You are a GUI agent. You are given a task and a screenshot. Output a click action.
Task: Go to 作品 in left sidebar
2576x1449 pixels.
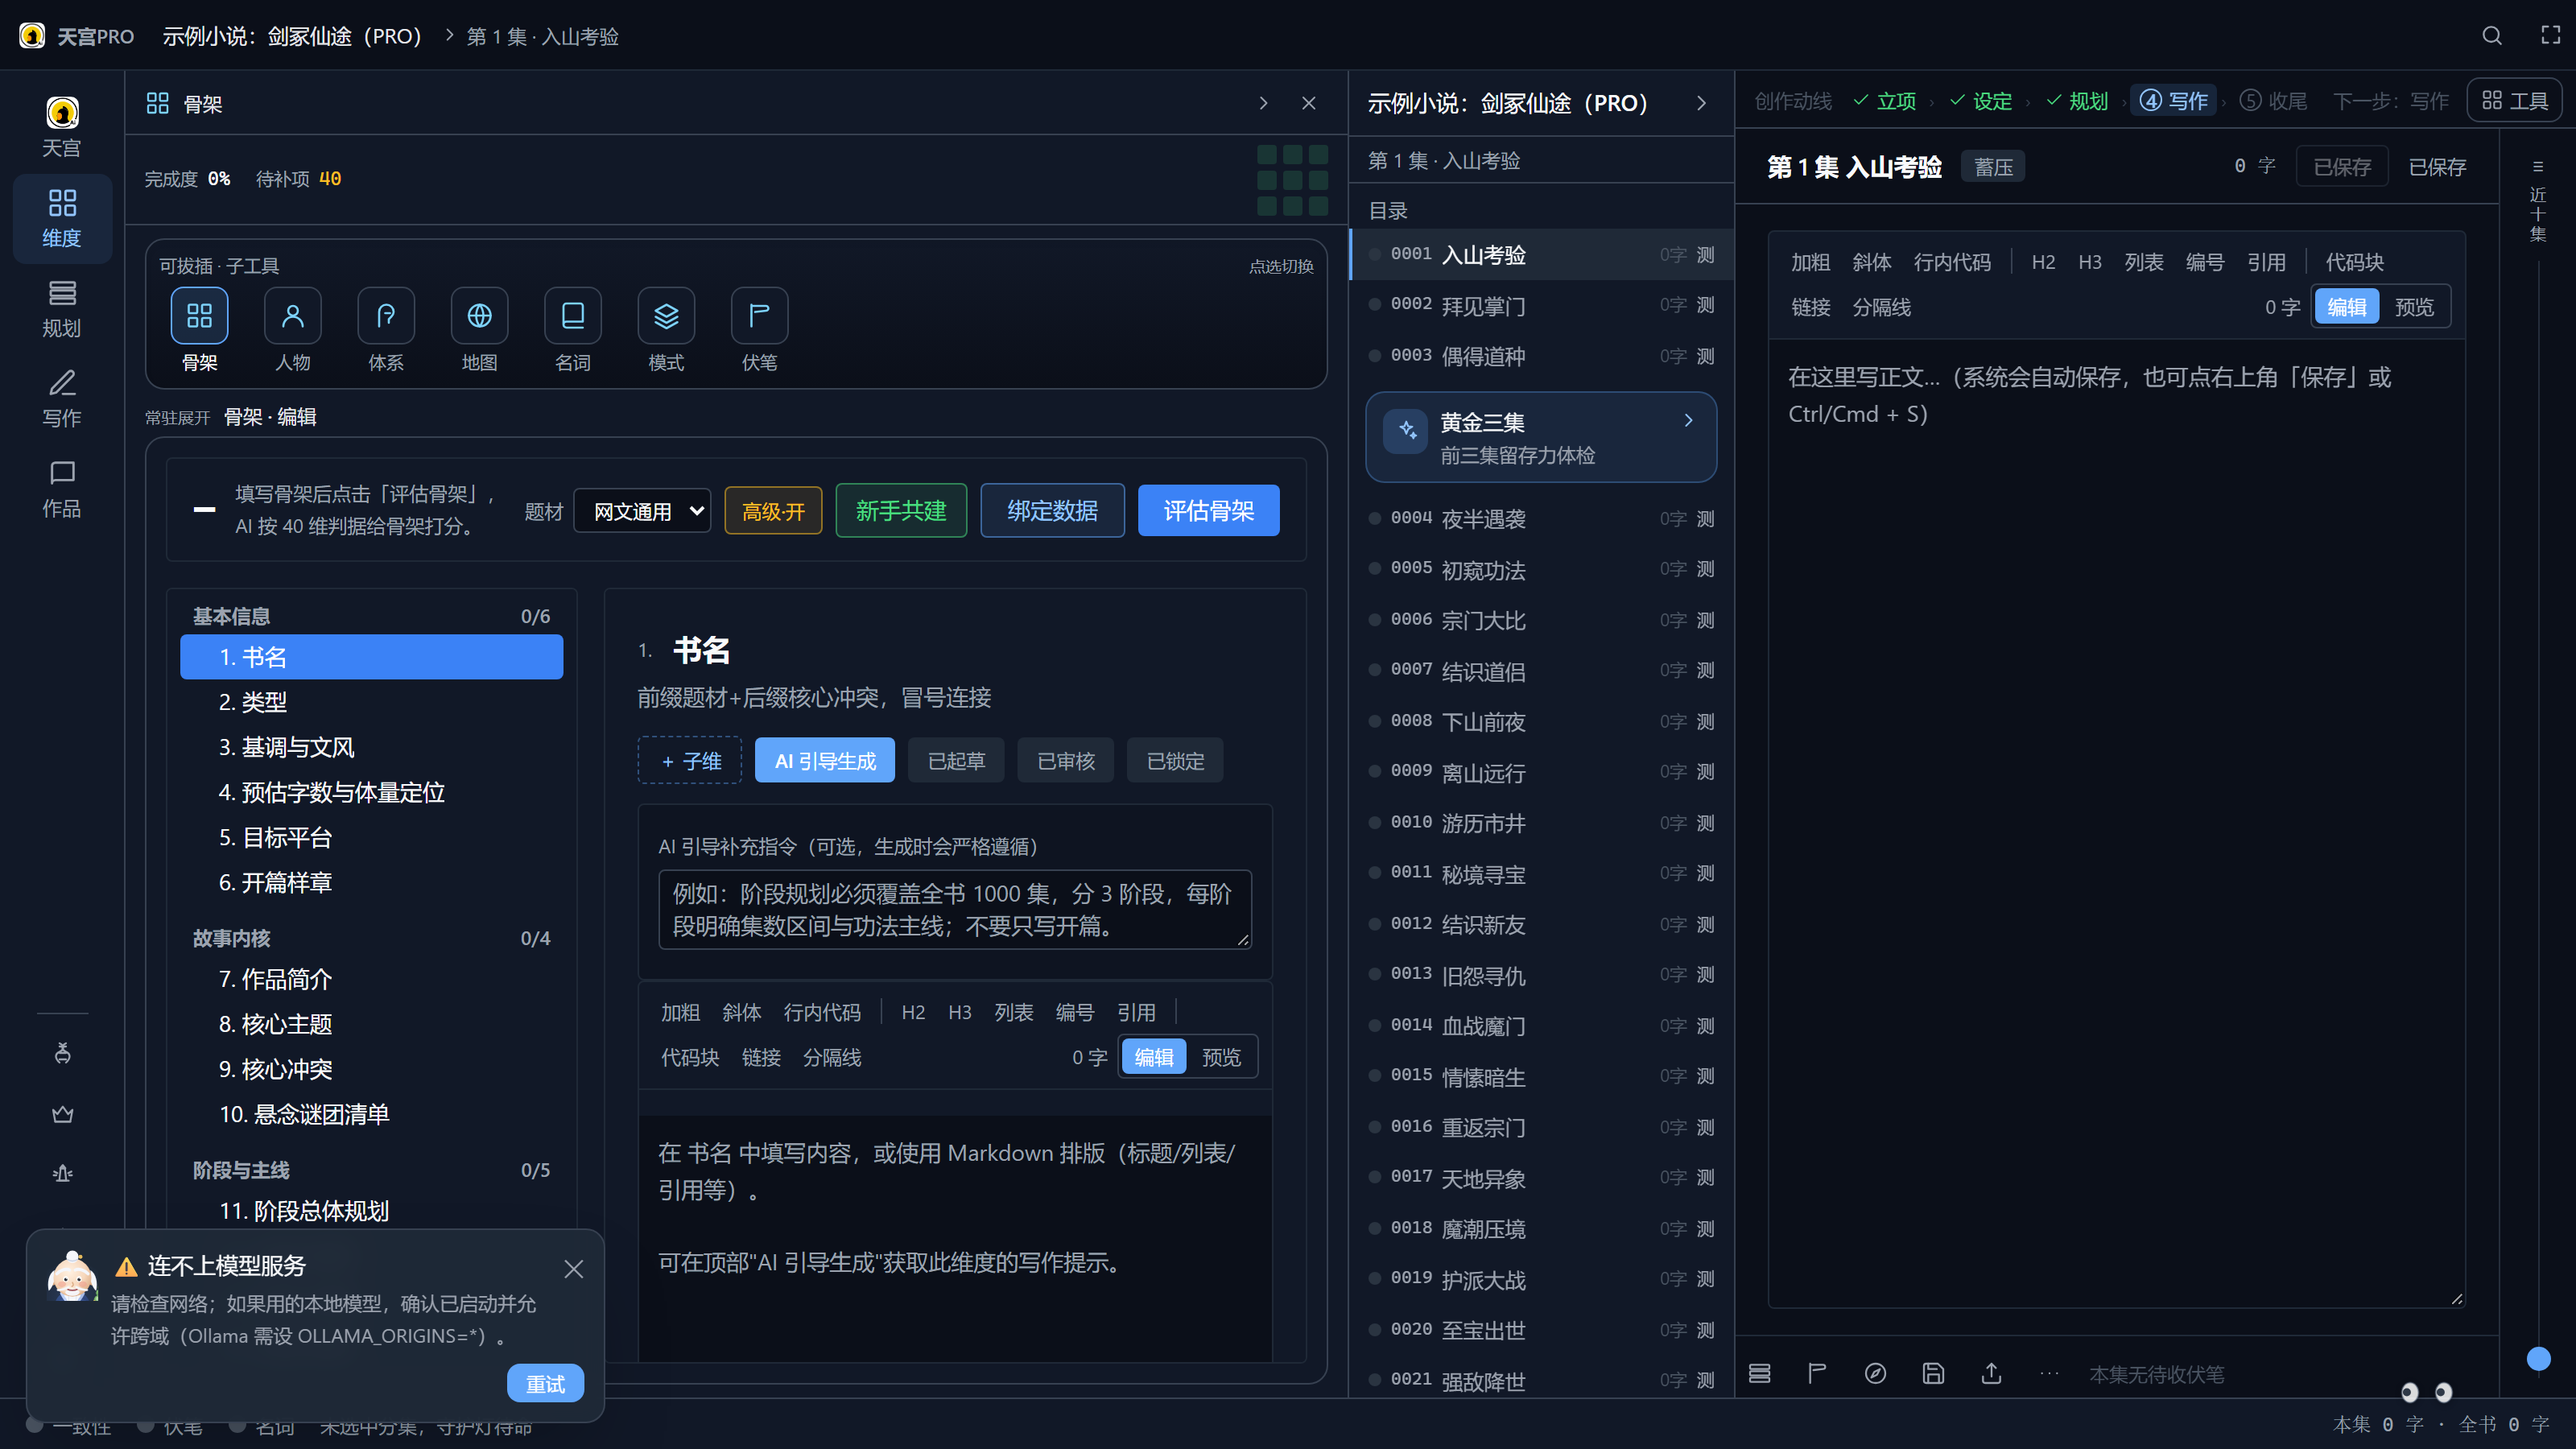coord(62,488)
